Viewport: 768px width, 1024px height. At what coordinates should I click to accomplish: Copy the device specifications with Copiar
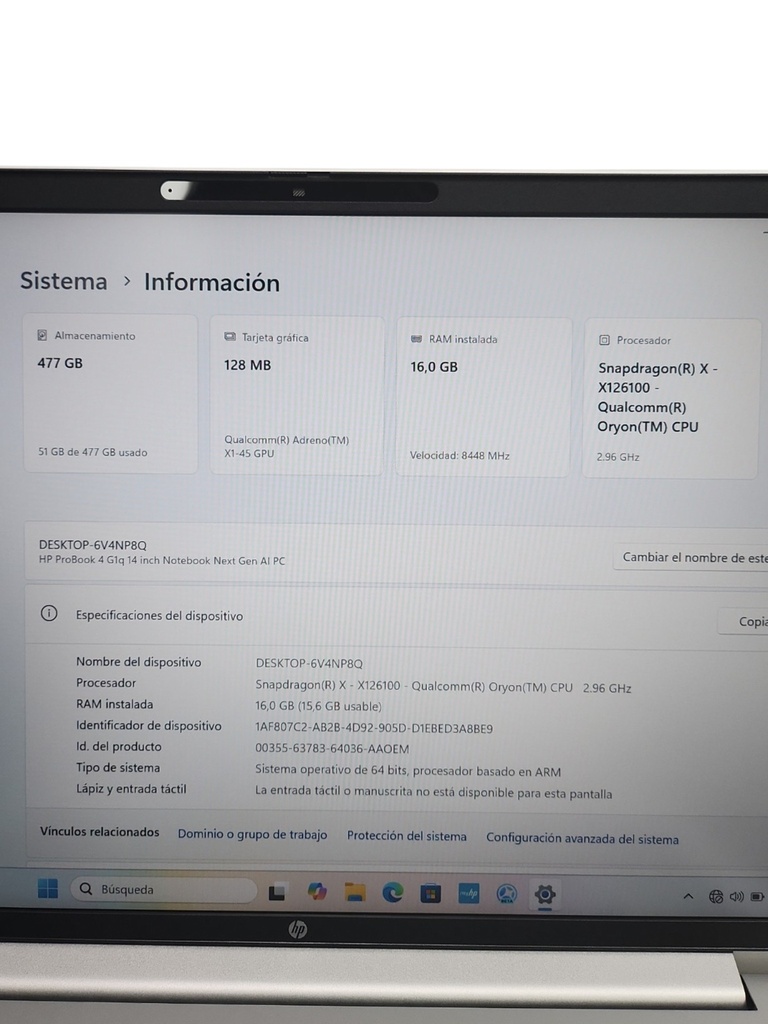(743, 622)
